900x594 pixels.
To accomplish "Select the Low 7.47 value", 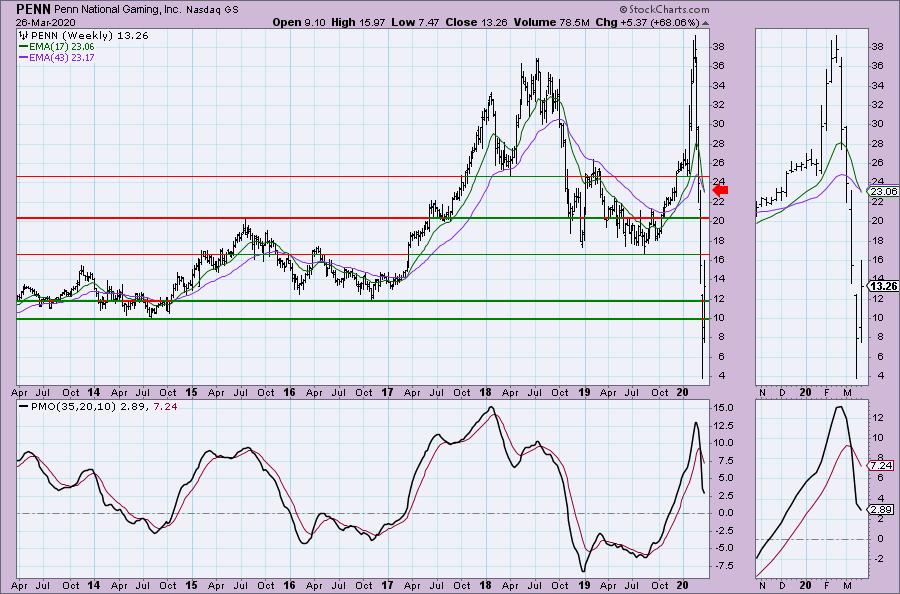I will click(415, 22).
